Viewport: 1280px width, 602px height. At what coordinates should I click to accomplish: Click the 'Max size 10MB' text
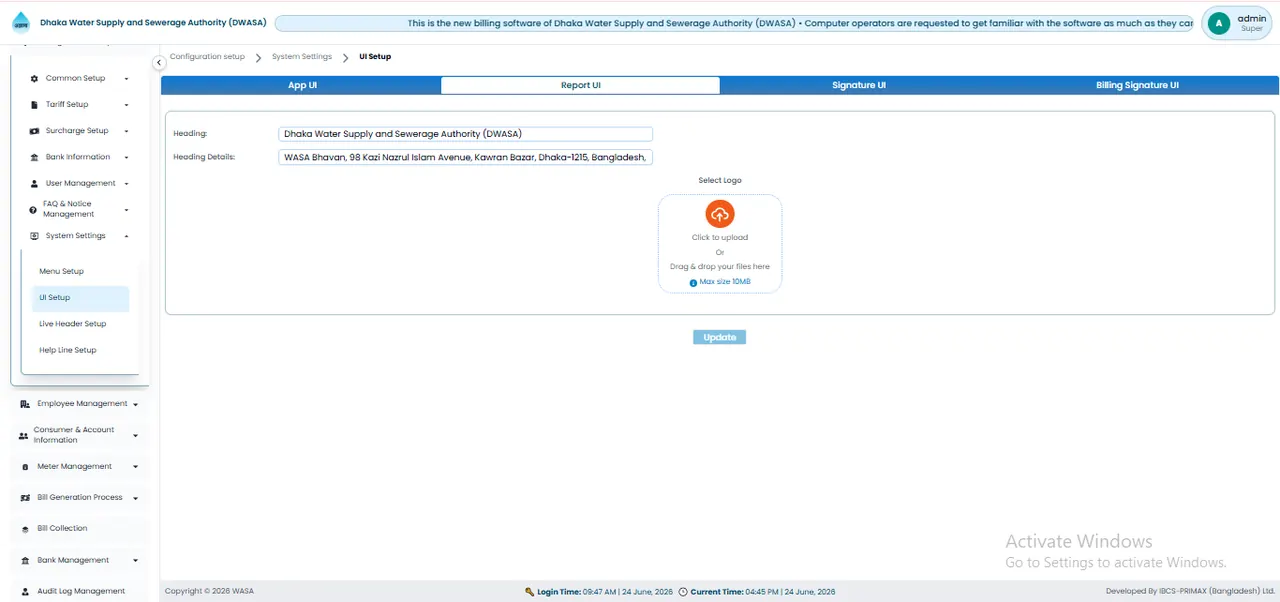[x=725, y=282]
